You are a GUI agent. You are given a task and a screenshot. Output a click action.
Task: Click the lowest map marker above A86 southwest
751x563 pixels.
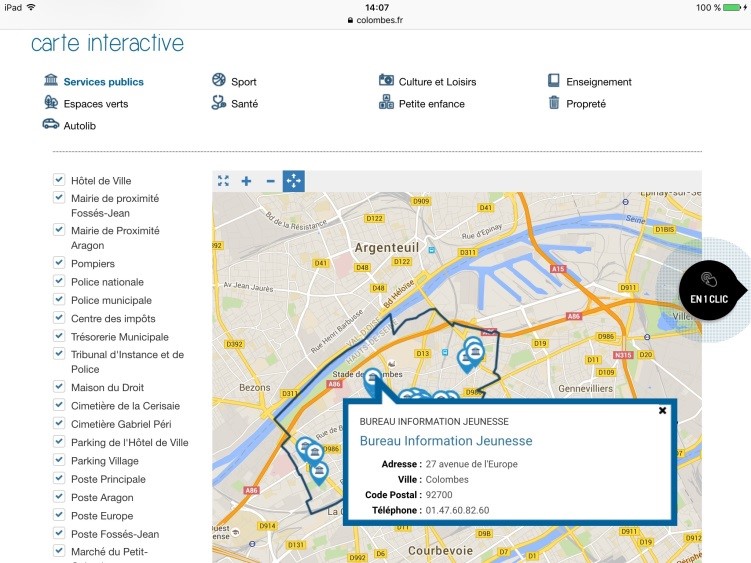click(319, 473)
